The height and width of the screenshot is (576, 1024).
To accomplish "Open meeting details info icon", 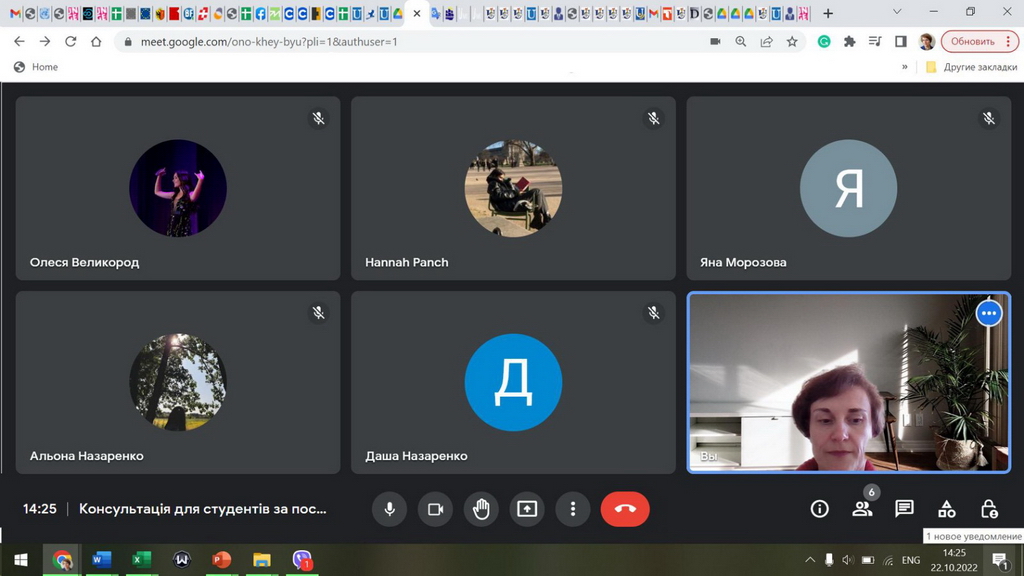I will [x=819, y=509].
